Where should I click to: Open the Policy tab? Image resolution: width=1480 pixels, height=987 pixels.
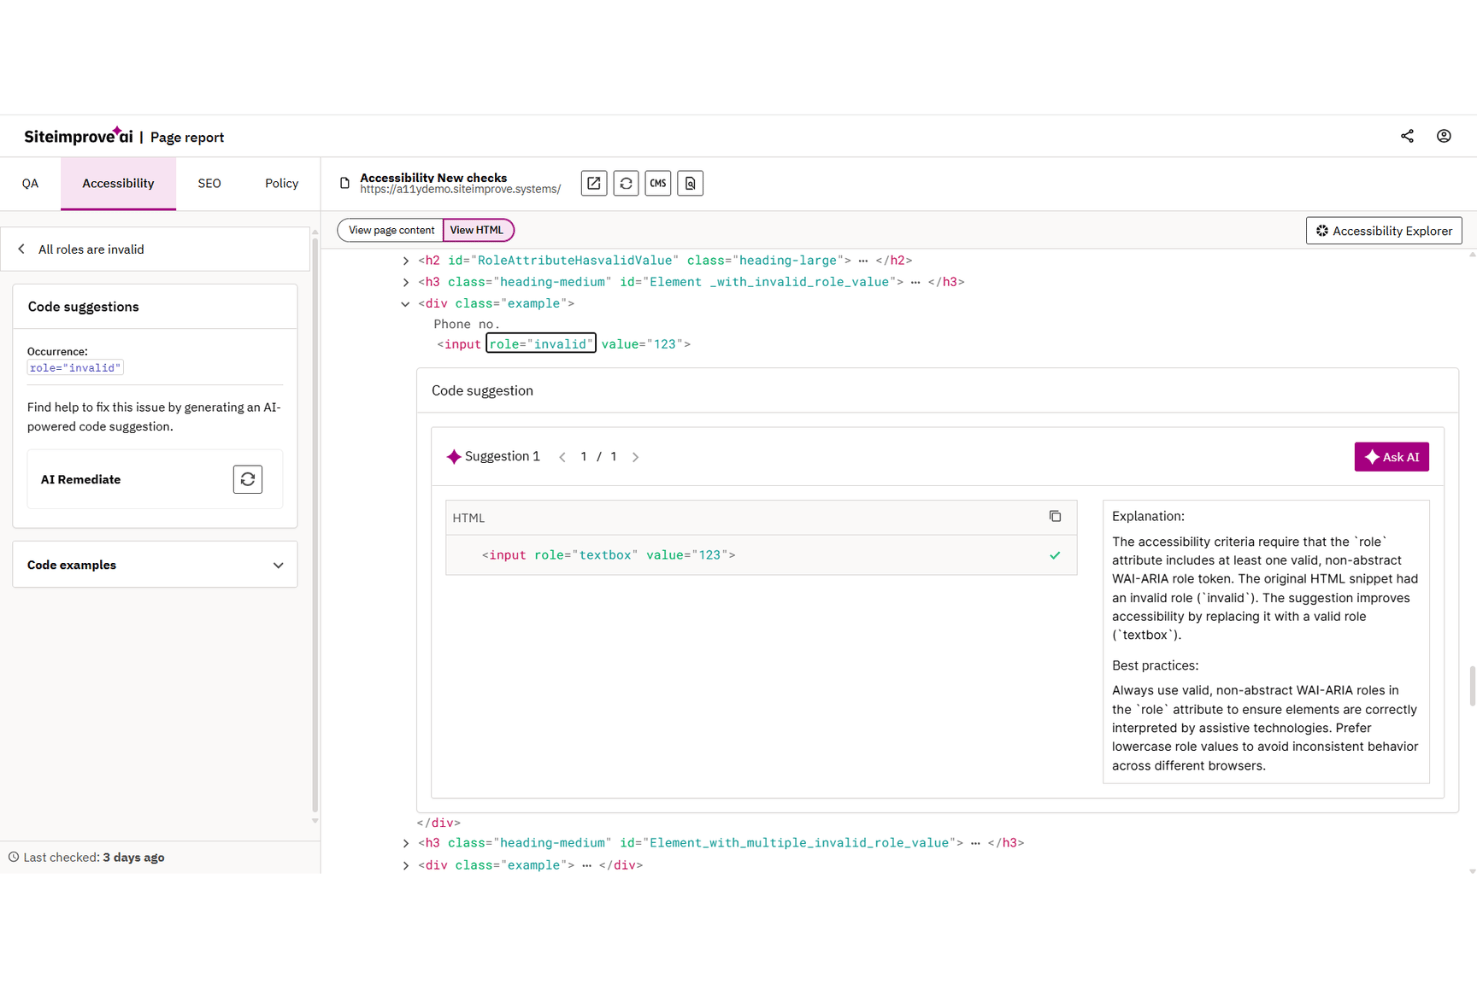tap(282, 184)
